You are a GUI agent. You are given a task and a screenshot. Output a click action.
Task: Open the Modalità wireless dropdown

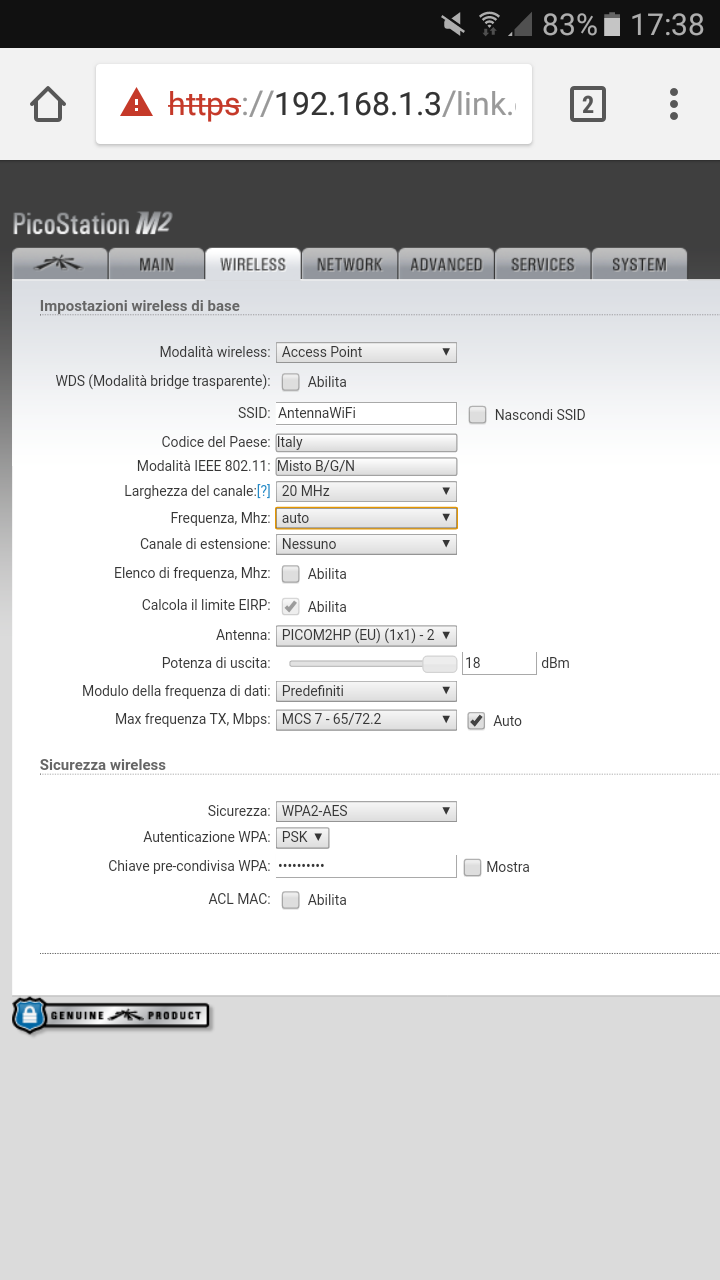tap(366, 352)
